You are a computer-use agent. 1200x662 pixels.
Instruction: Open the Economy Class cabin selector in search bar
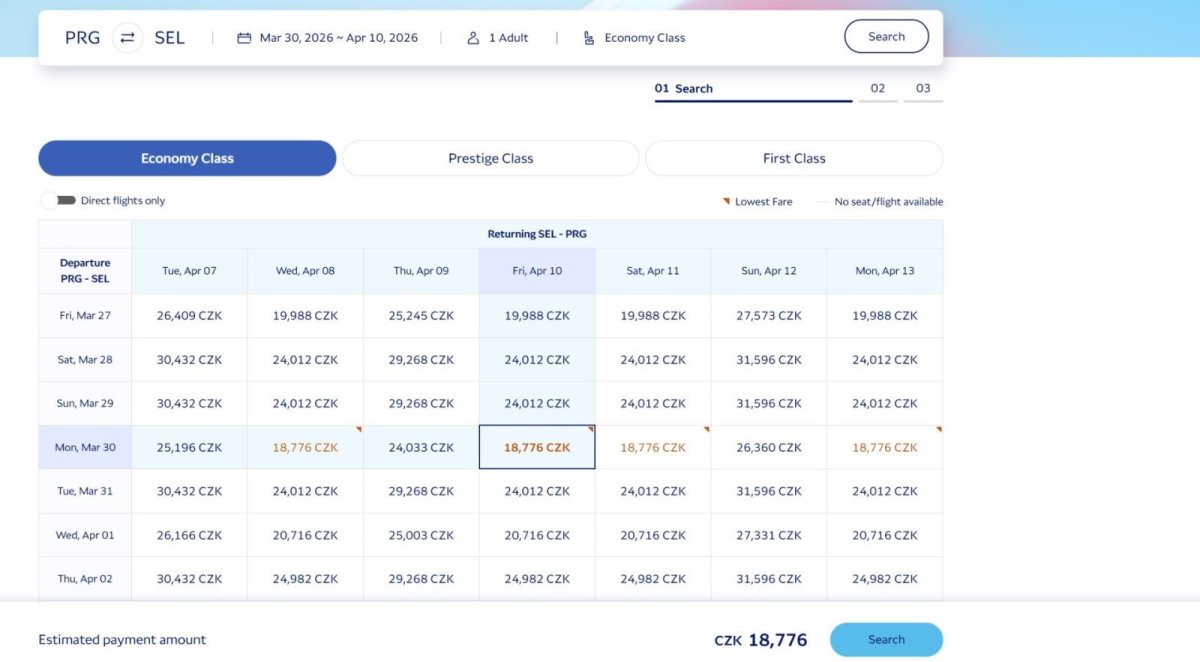coord(644,38)
